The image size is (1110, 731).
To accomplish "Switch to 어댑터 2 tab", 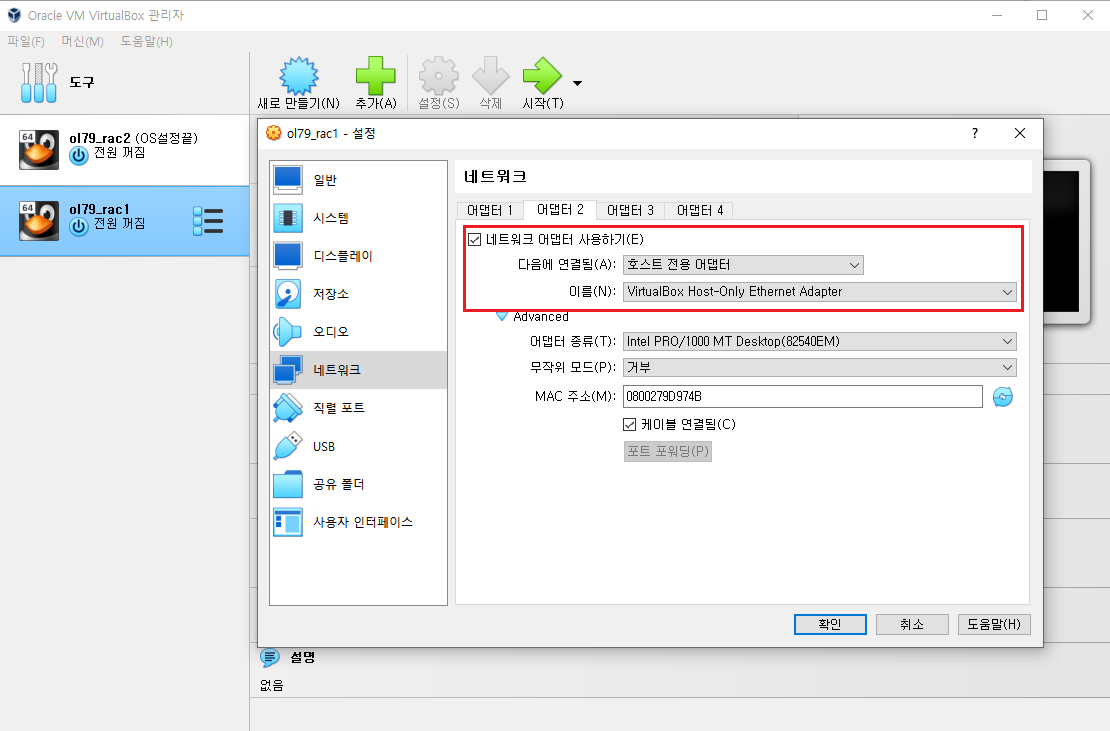I will (560, 209).
